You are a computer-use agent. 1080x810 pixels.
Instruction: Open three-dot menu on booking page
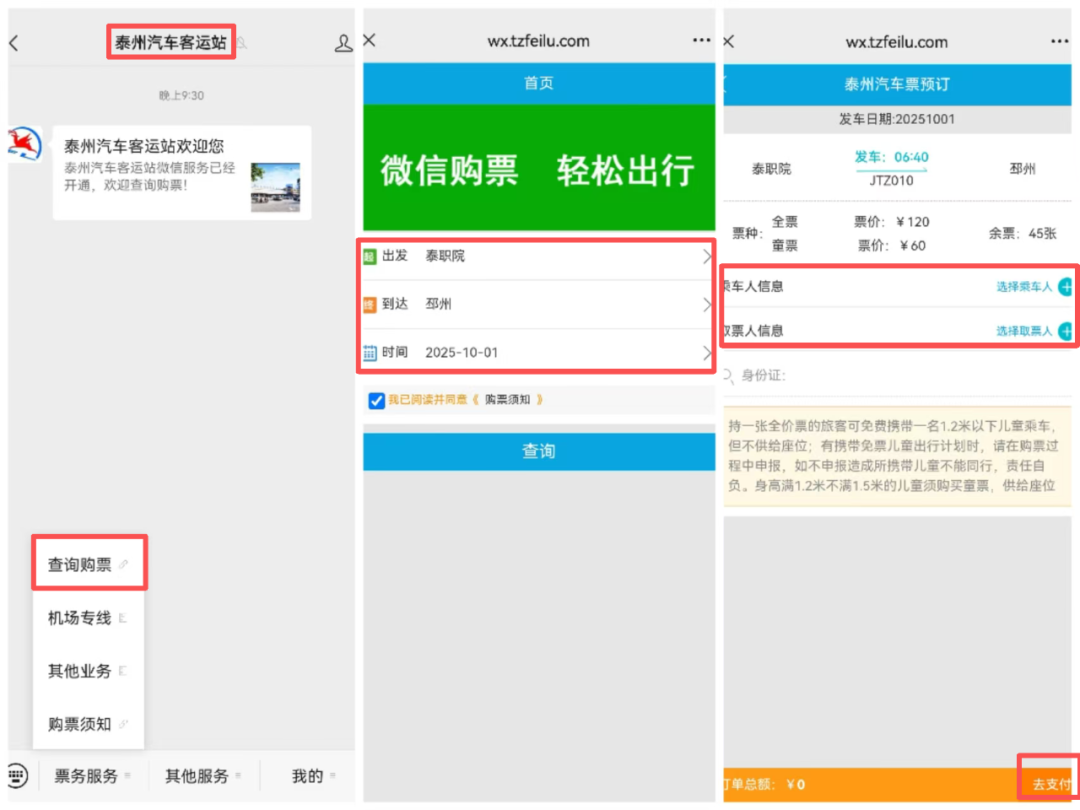(1059, 41)
